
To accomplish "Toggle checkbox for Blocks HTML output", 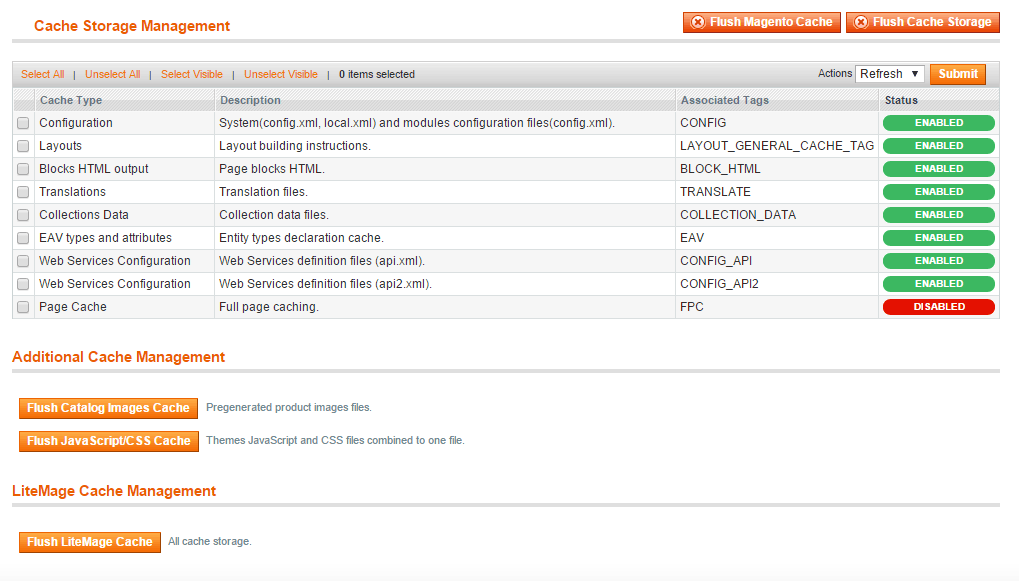I will 23,169.
